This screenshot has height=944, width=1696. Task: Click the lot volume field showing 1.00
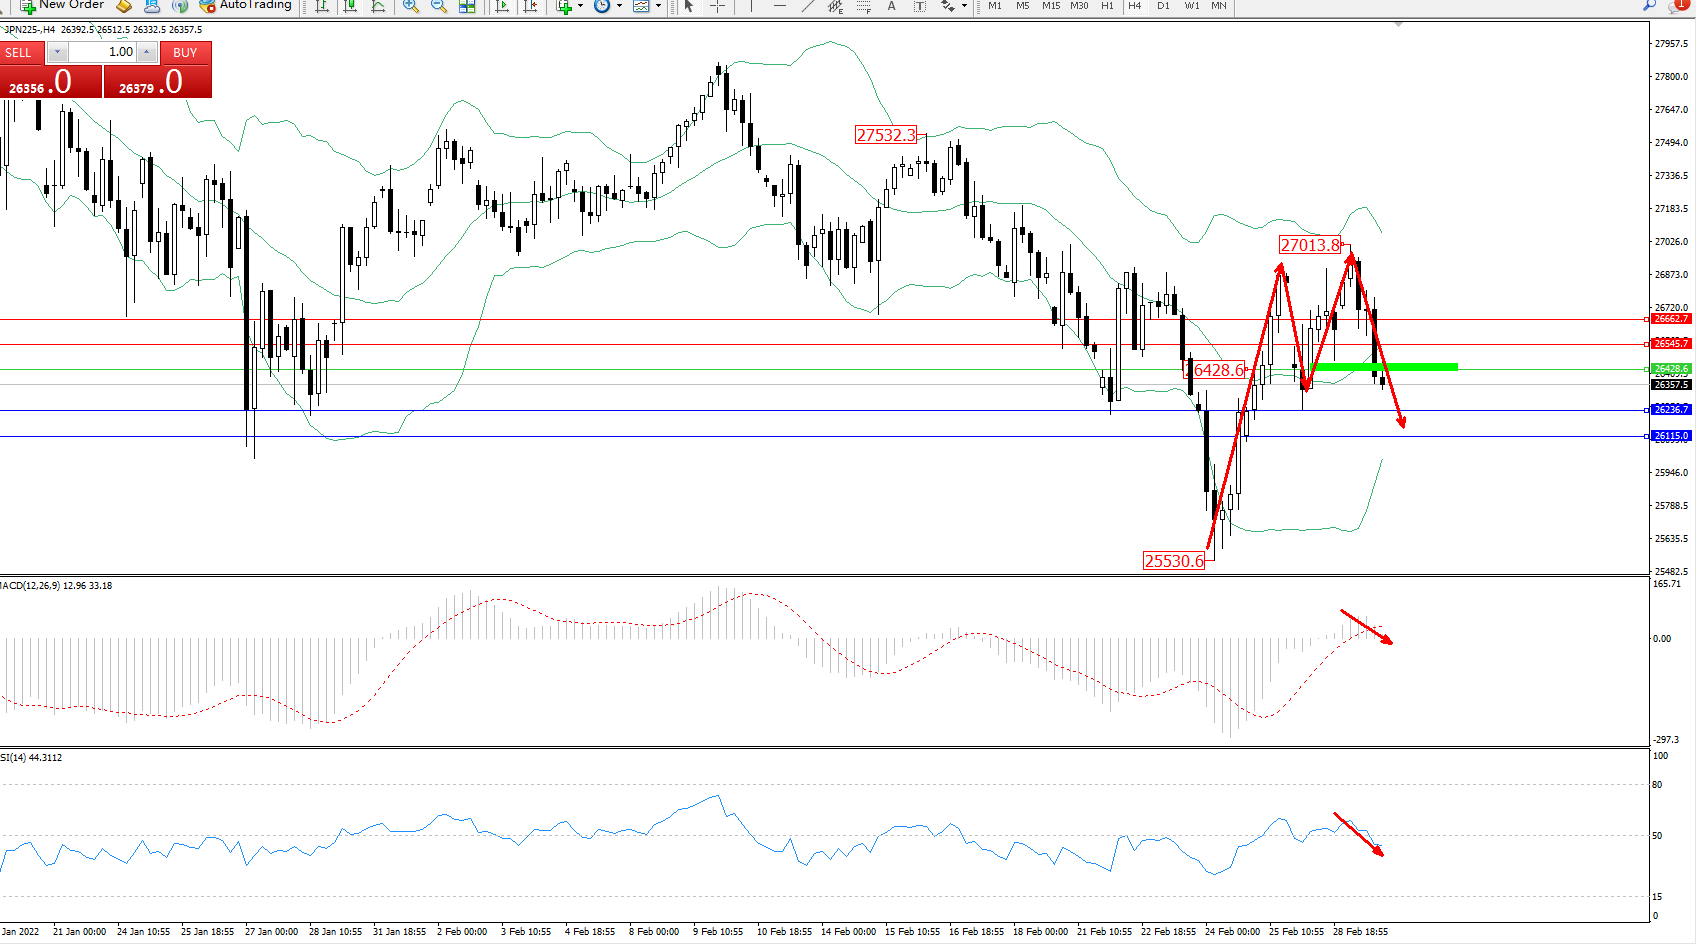[103, 52]
